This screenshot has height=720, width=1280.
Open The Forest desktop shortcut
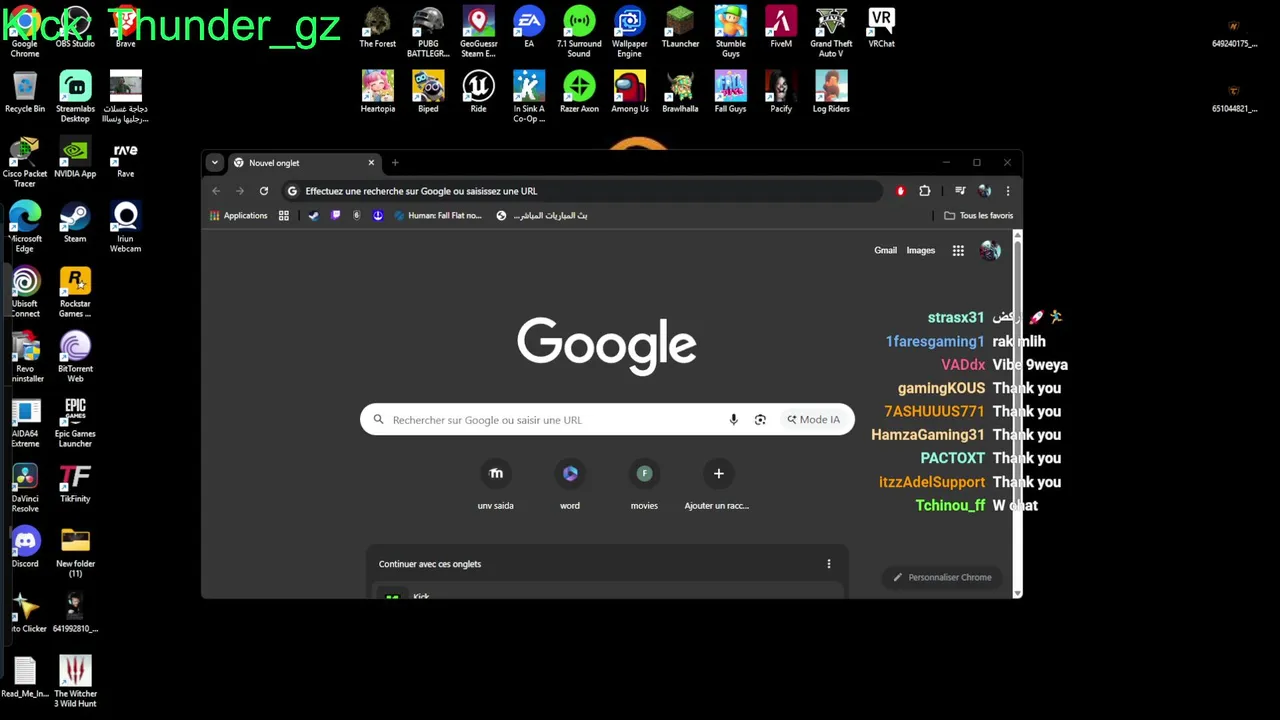pos(377,28)
